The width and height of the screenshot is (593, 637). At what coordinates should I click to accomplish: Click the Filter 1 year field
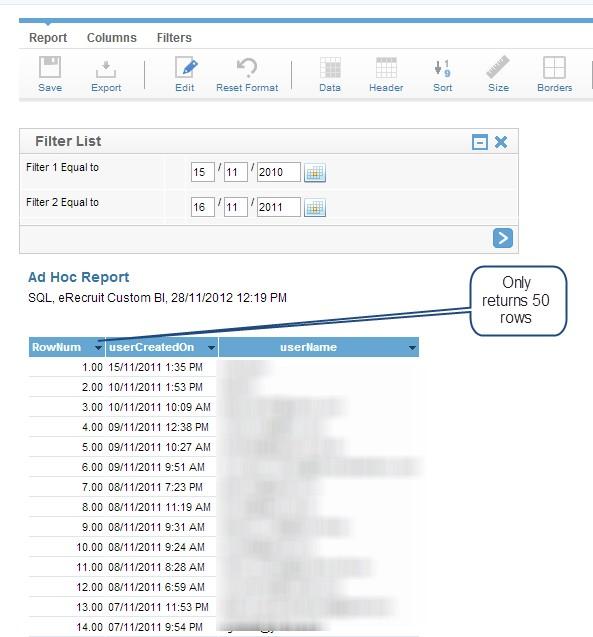279,172
